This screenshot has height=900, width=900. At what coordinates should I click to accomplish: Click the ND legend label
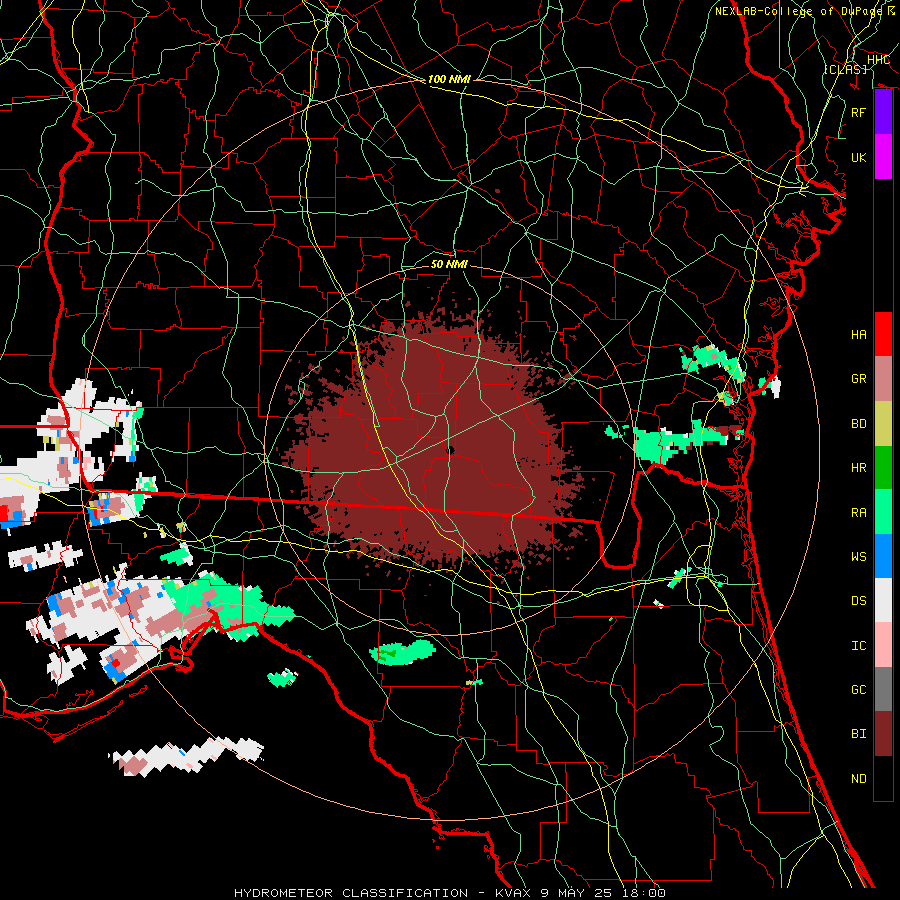858,779
